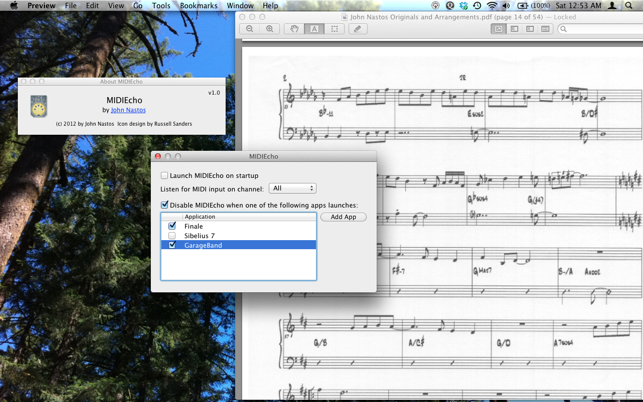This screenshot has height=402, width=643.
Task: Open the Apple menu
Action: pyautogui.click(x=14, y=5)
